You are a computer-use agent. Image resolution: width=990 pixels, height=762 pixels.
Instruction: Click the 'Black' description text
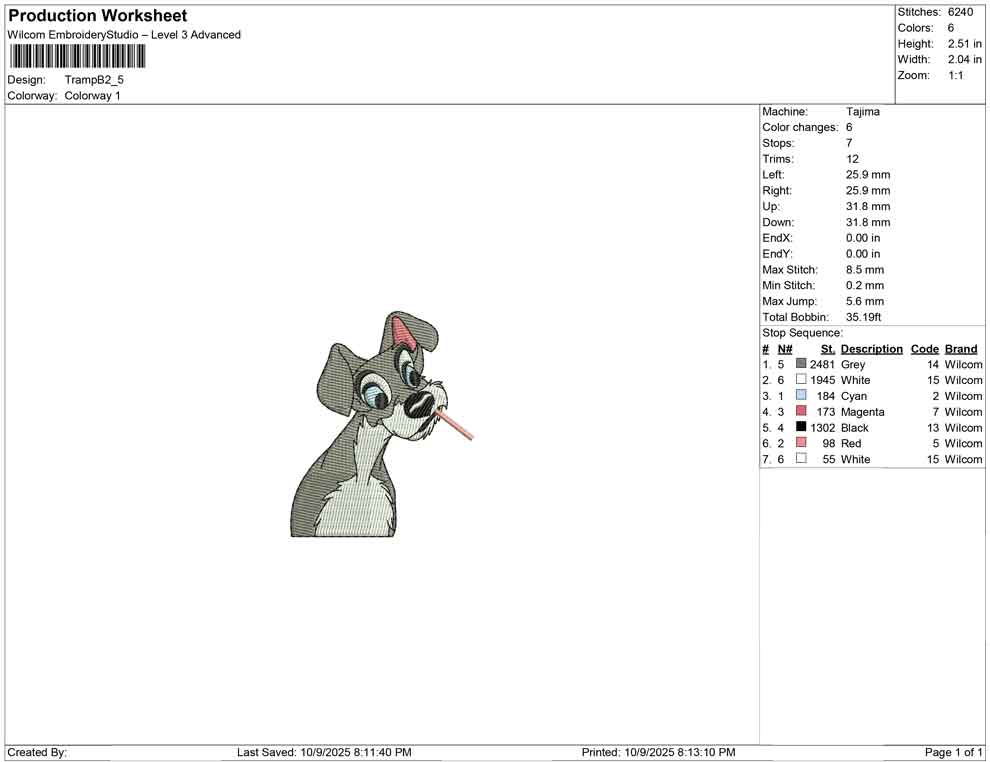click(x=854, y=427)
